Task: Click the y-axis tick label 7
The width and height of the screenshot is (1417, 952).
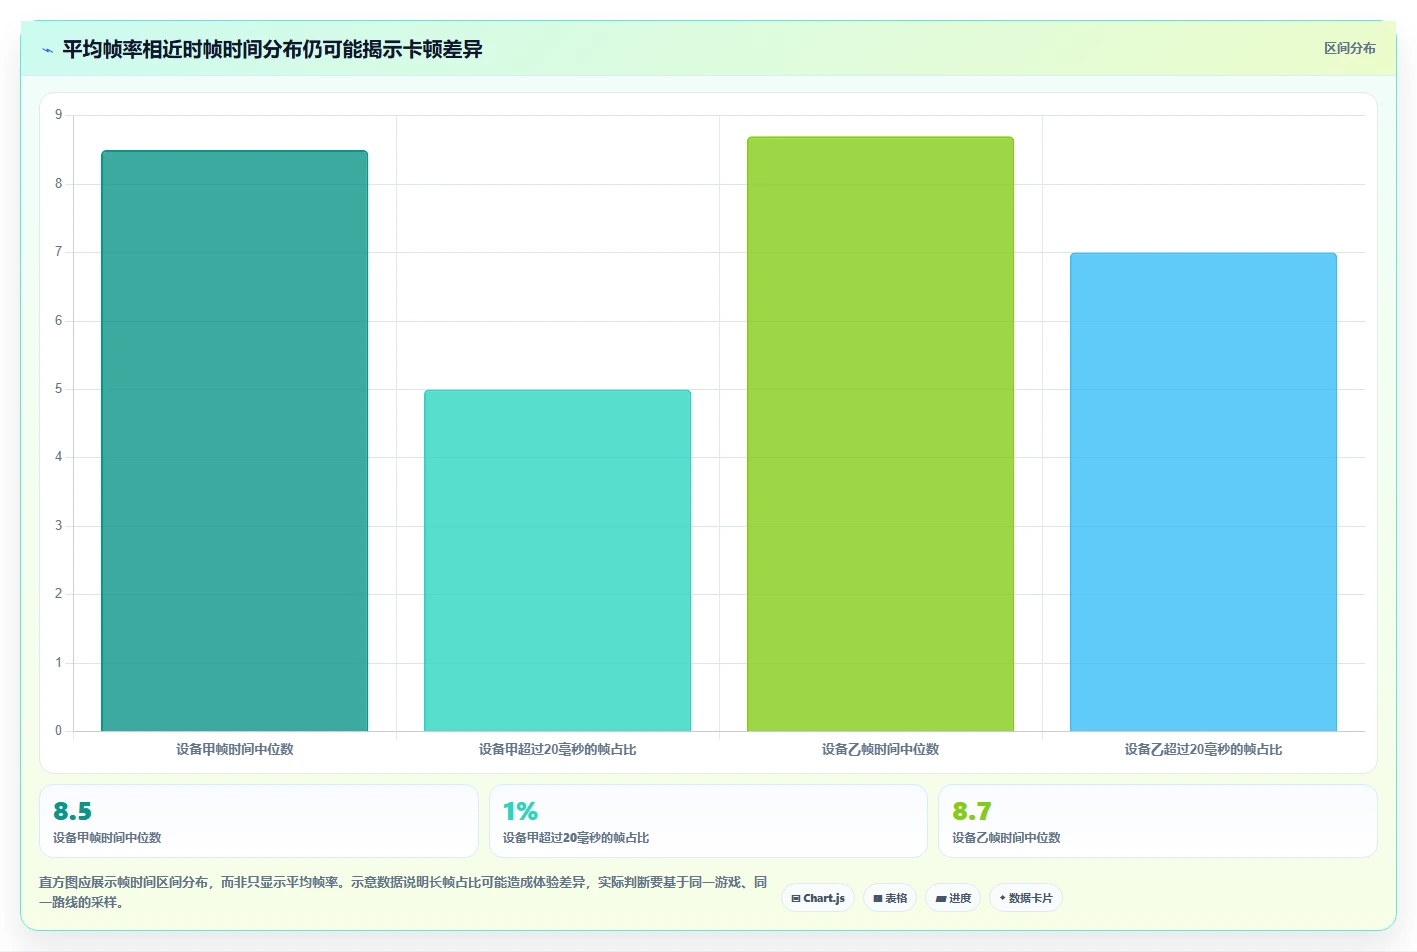Action: click(58, 252)
